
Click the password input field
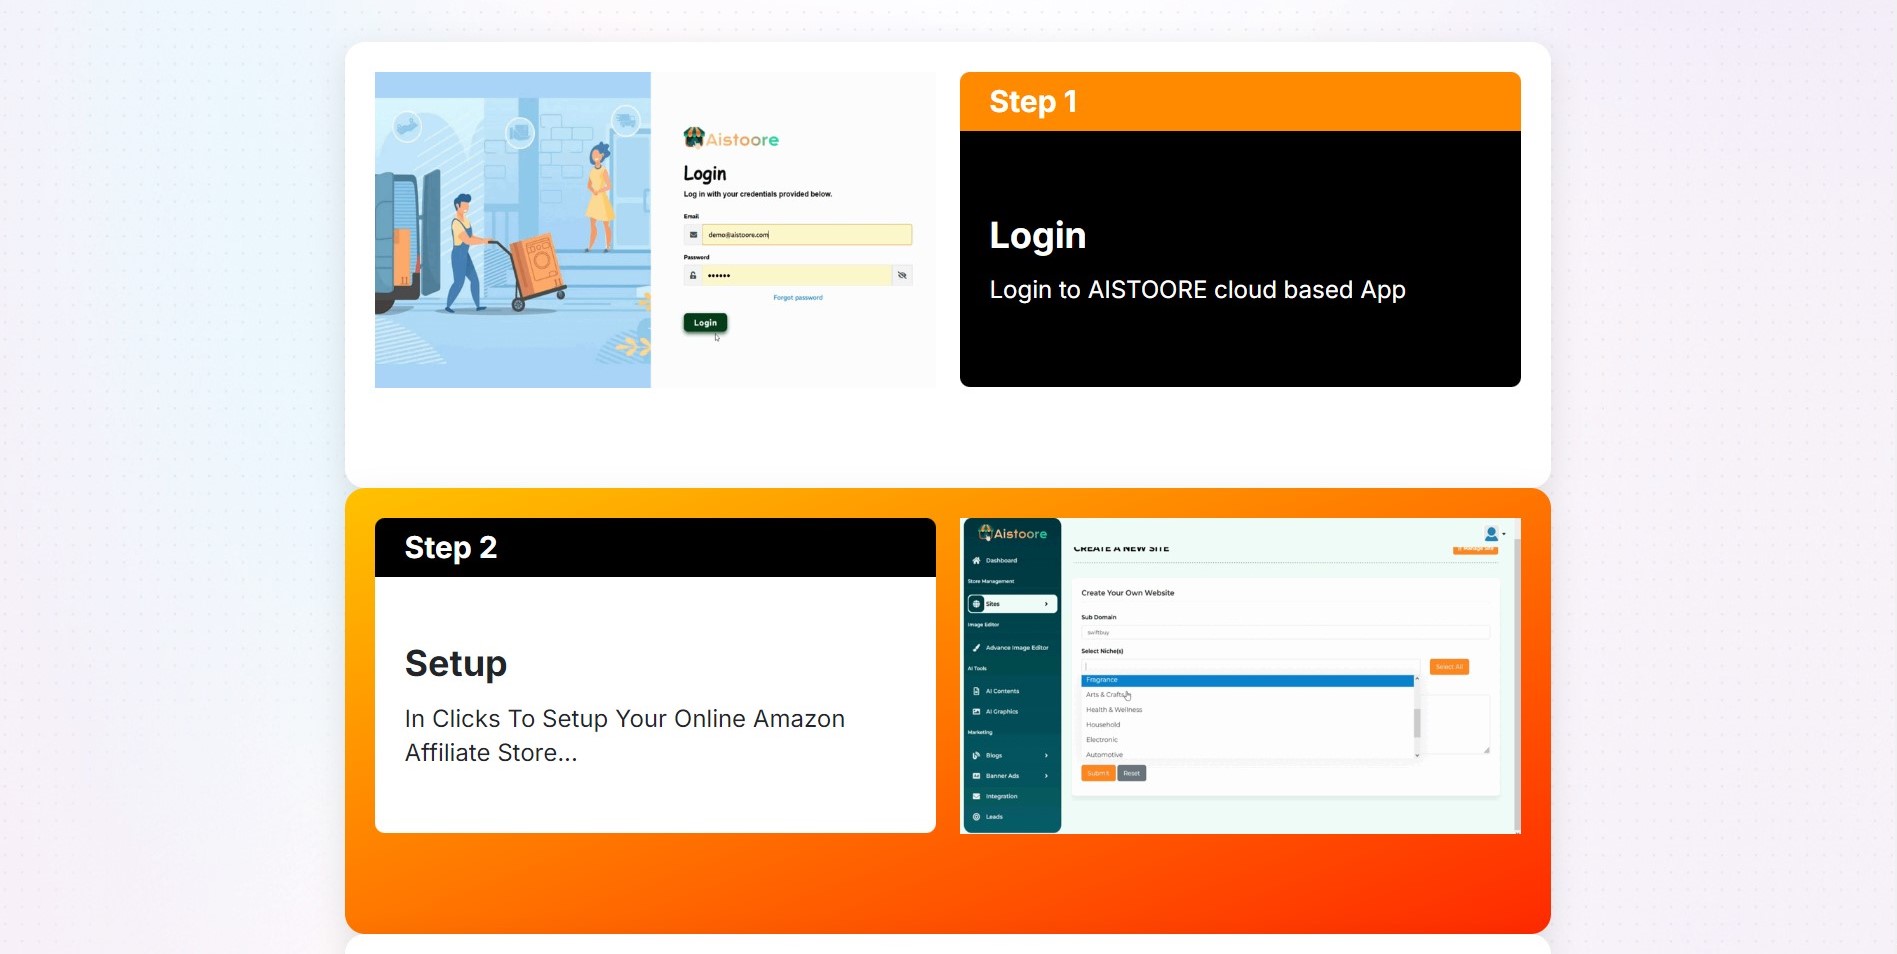click(x=797, y=275)
